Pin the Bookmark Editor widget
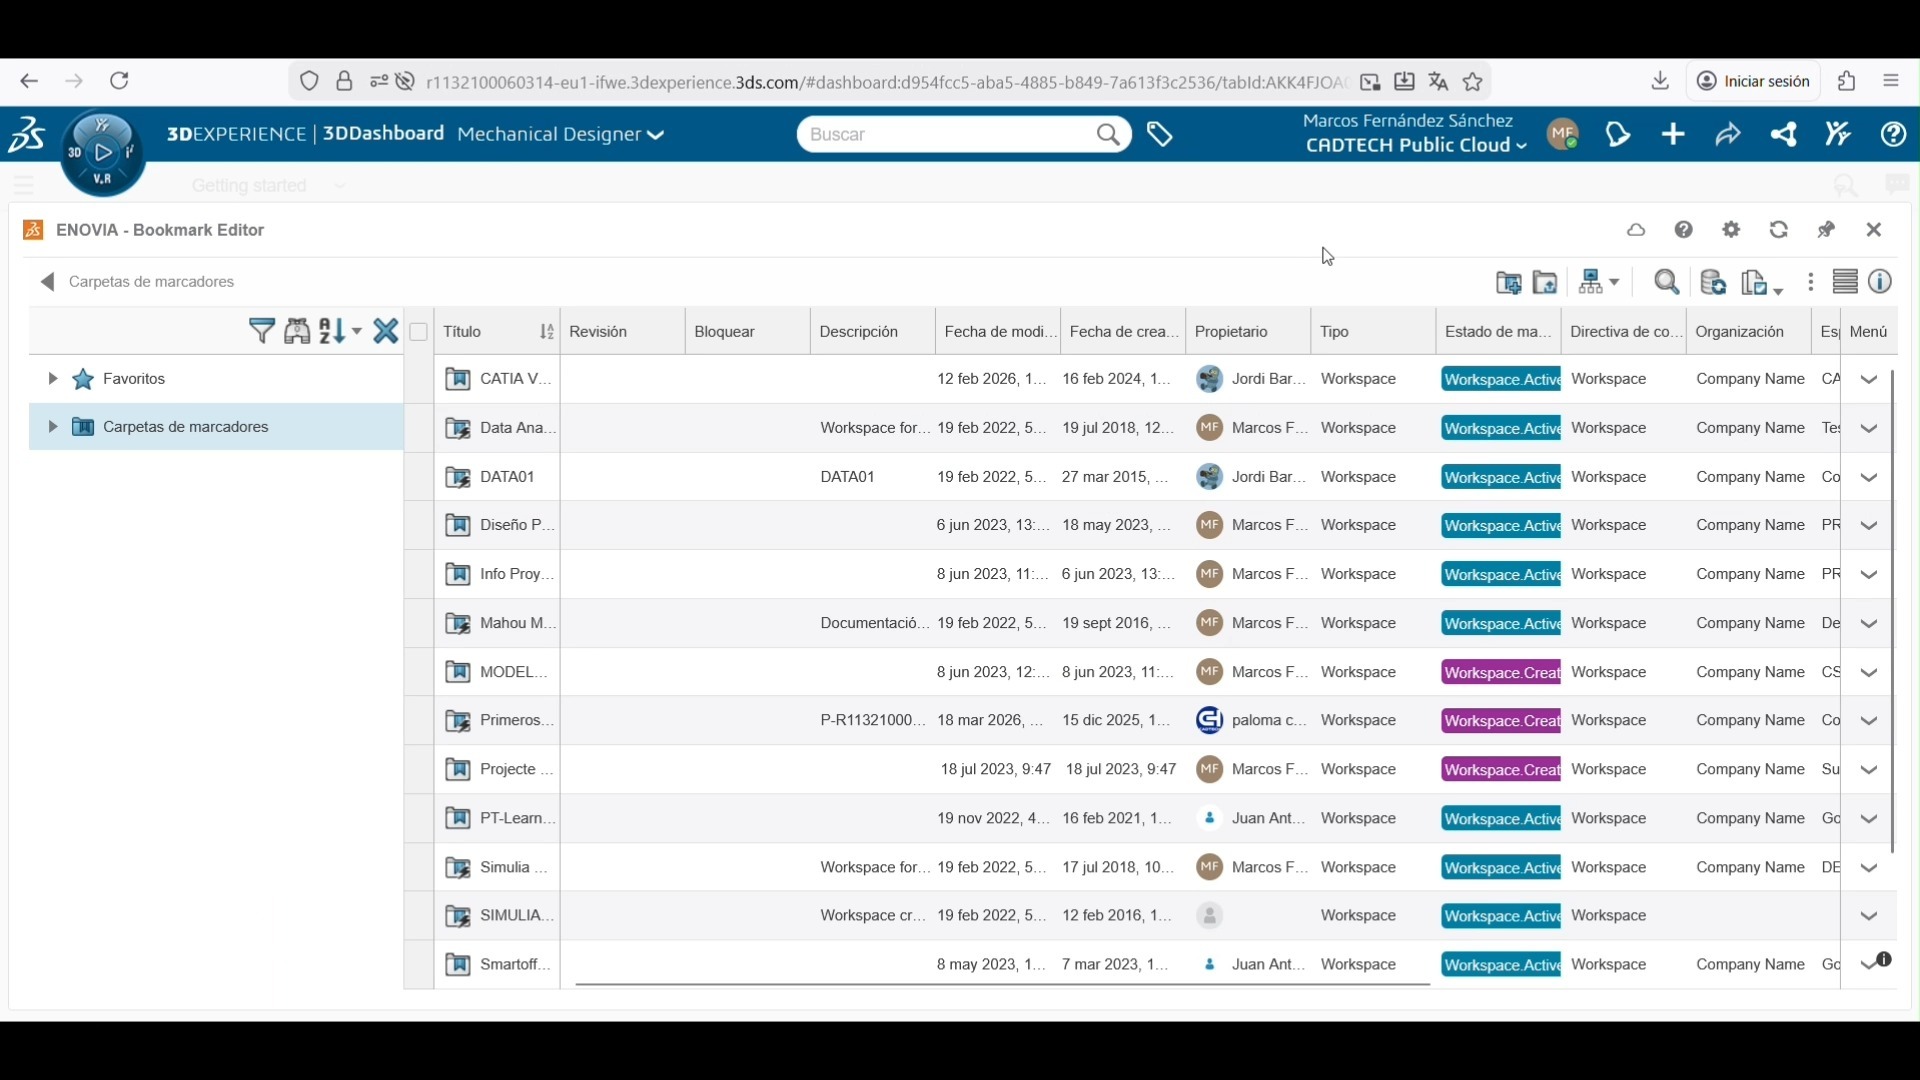Screen dimensions: 1920x1080 coord(1827,230)
